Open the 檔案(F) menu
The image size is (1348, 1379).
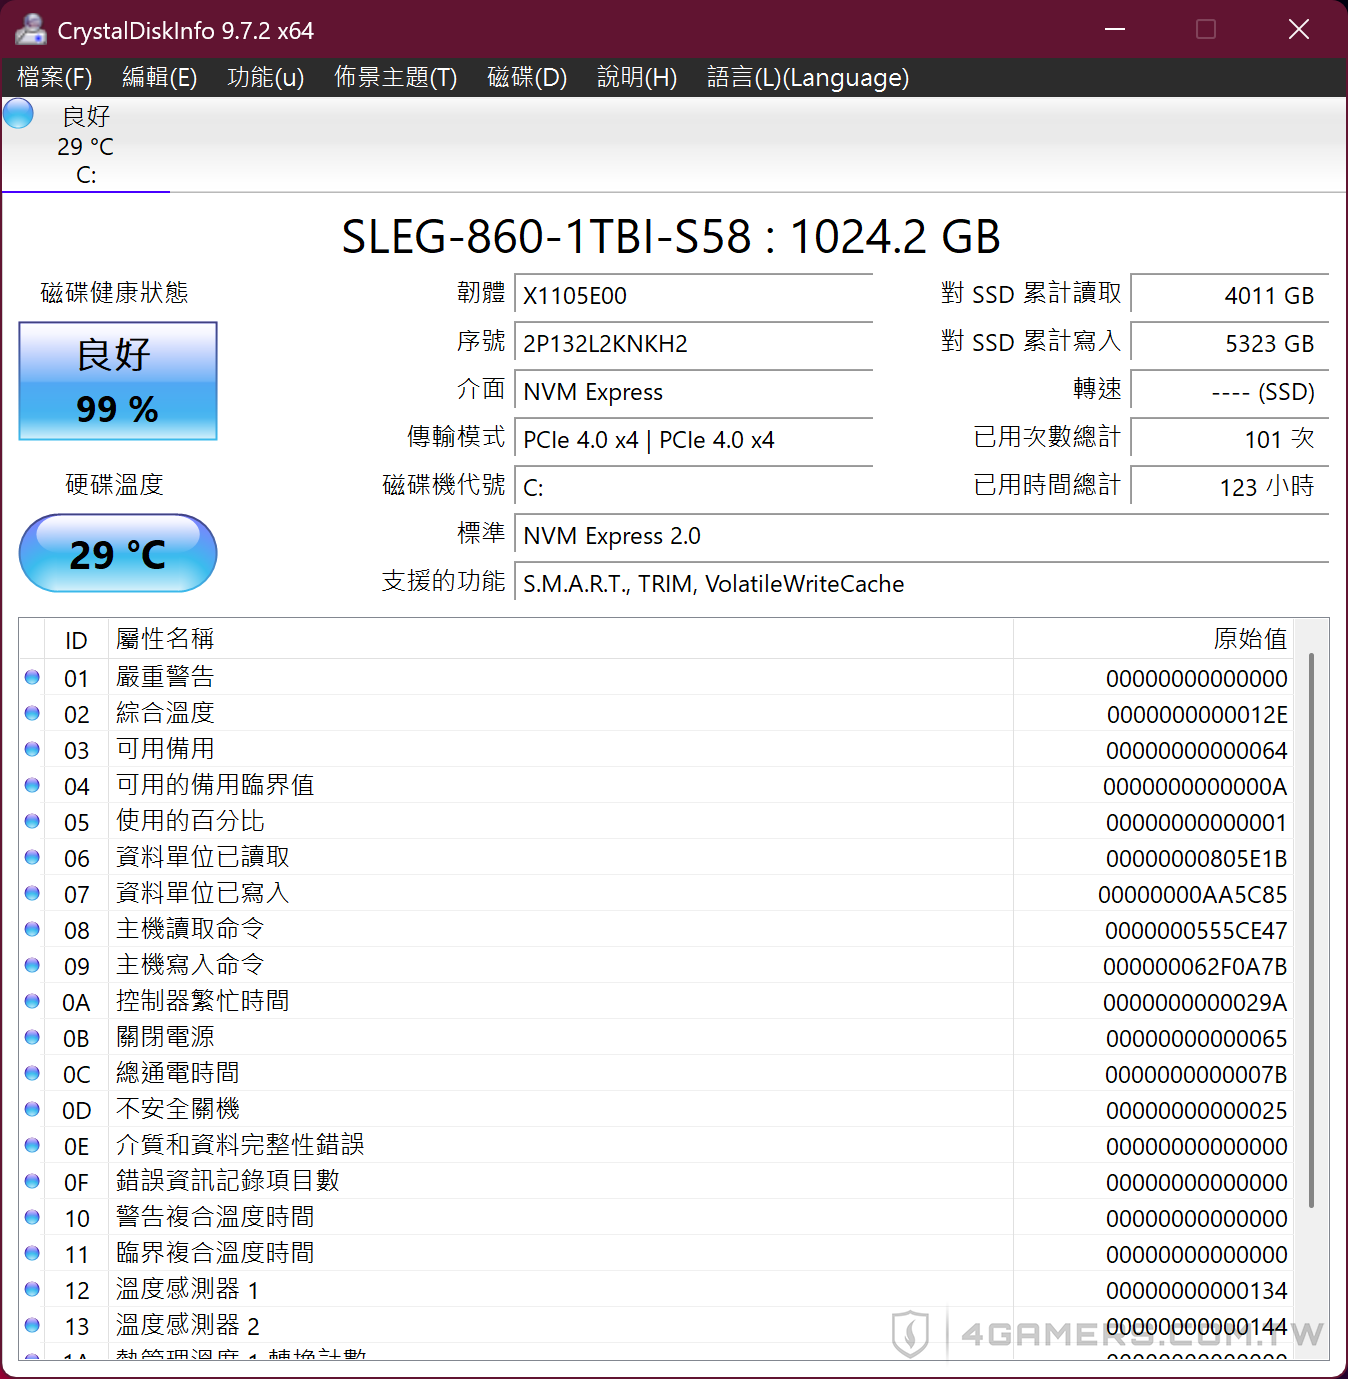click(53, 77)
